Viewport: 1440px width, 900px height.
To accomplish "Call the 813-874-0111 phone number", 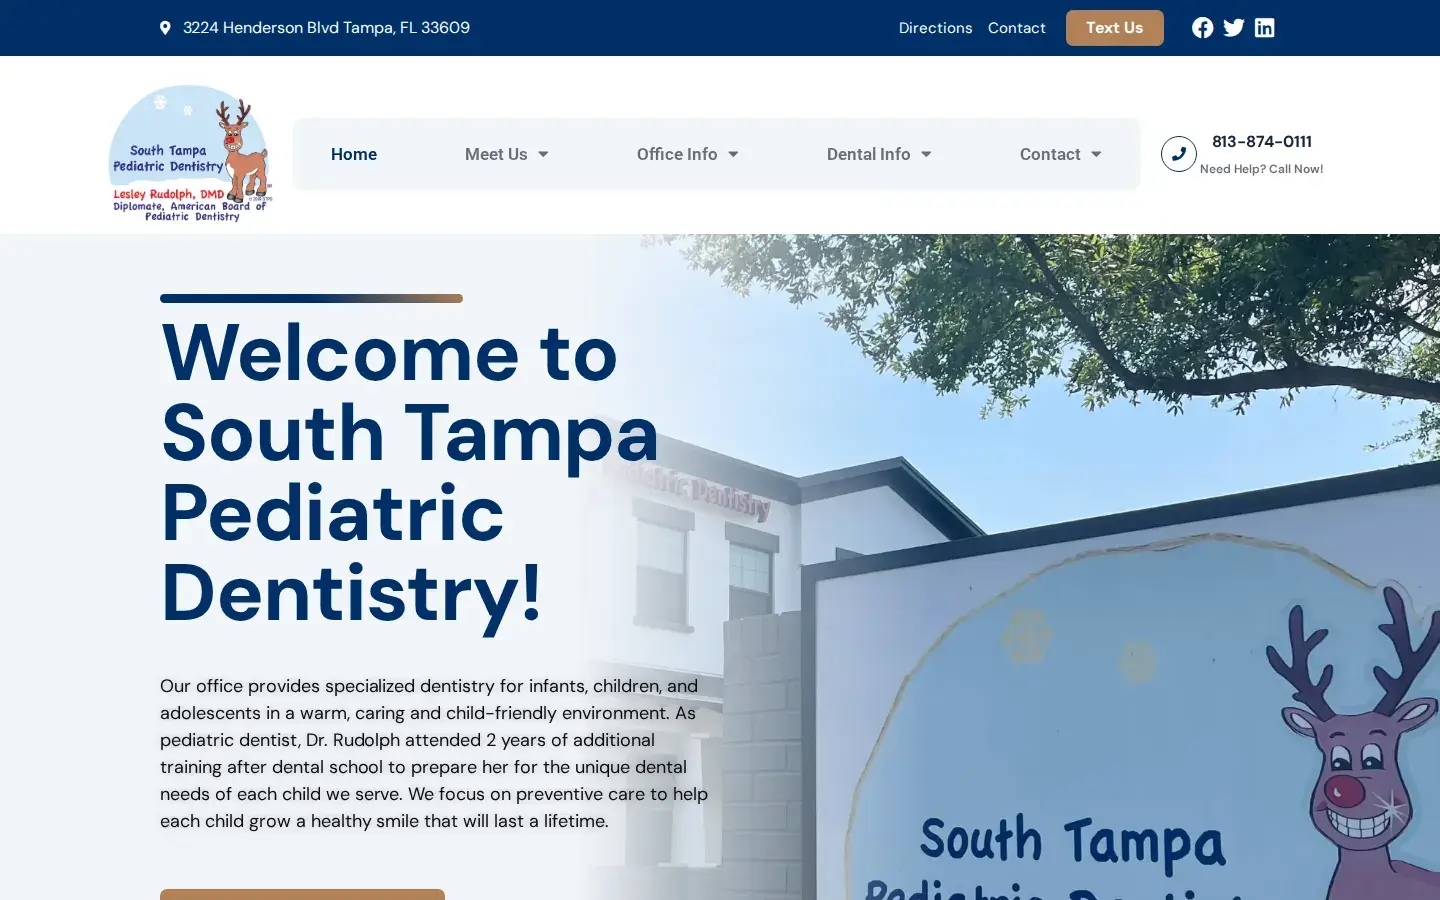I will tap(1262, 142).
